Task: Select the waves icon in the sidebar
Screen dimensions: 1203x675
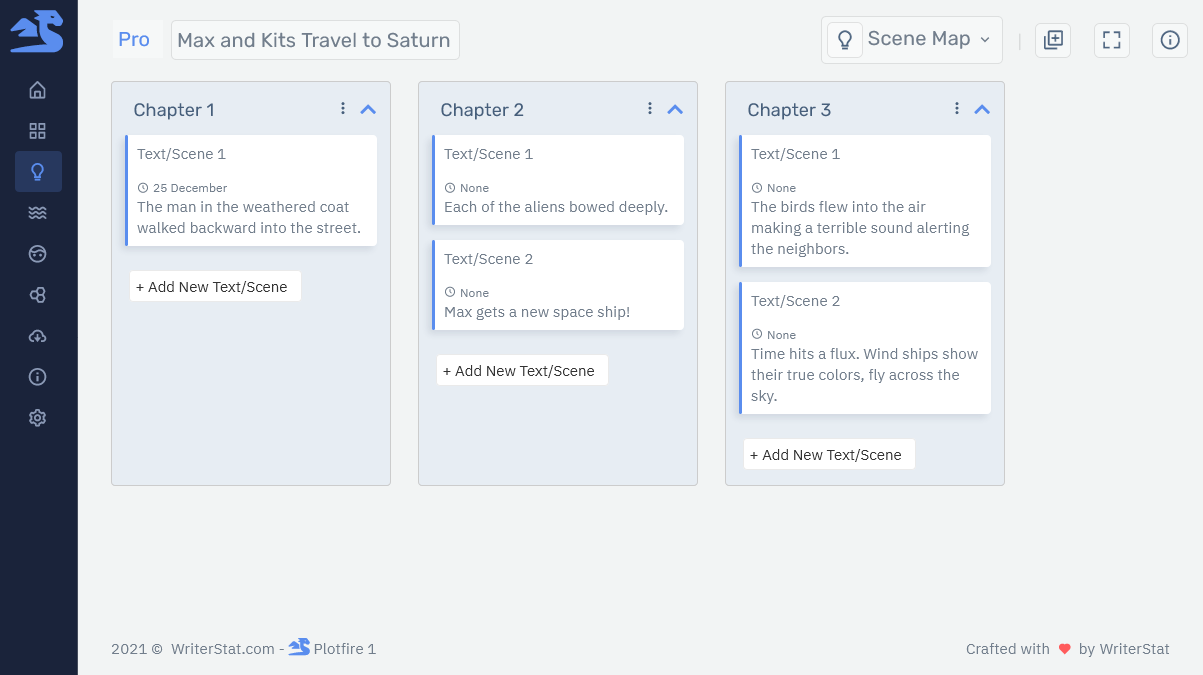Action: tap(38, 212)
